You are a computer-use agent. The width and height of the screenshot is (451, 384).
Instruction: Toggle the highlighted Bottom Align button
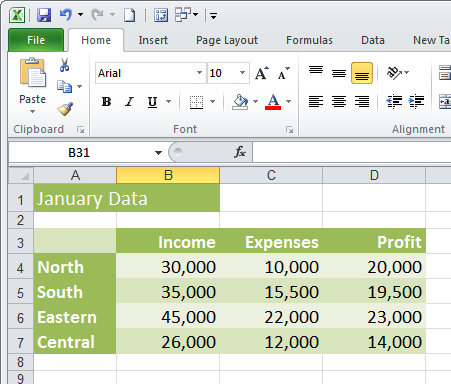[362, 73]
